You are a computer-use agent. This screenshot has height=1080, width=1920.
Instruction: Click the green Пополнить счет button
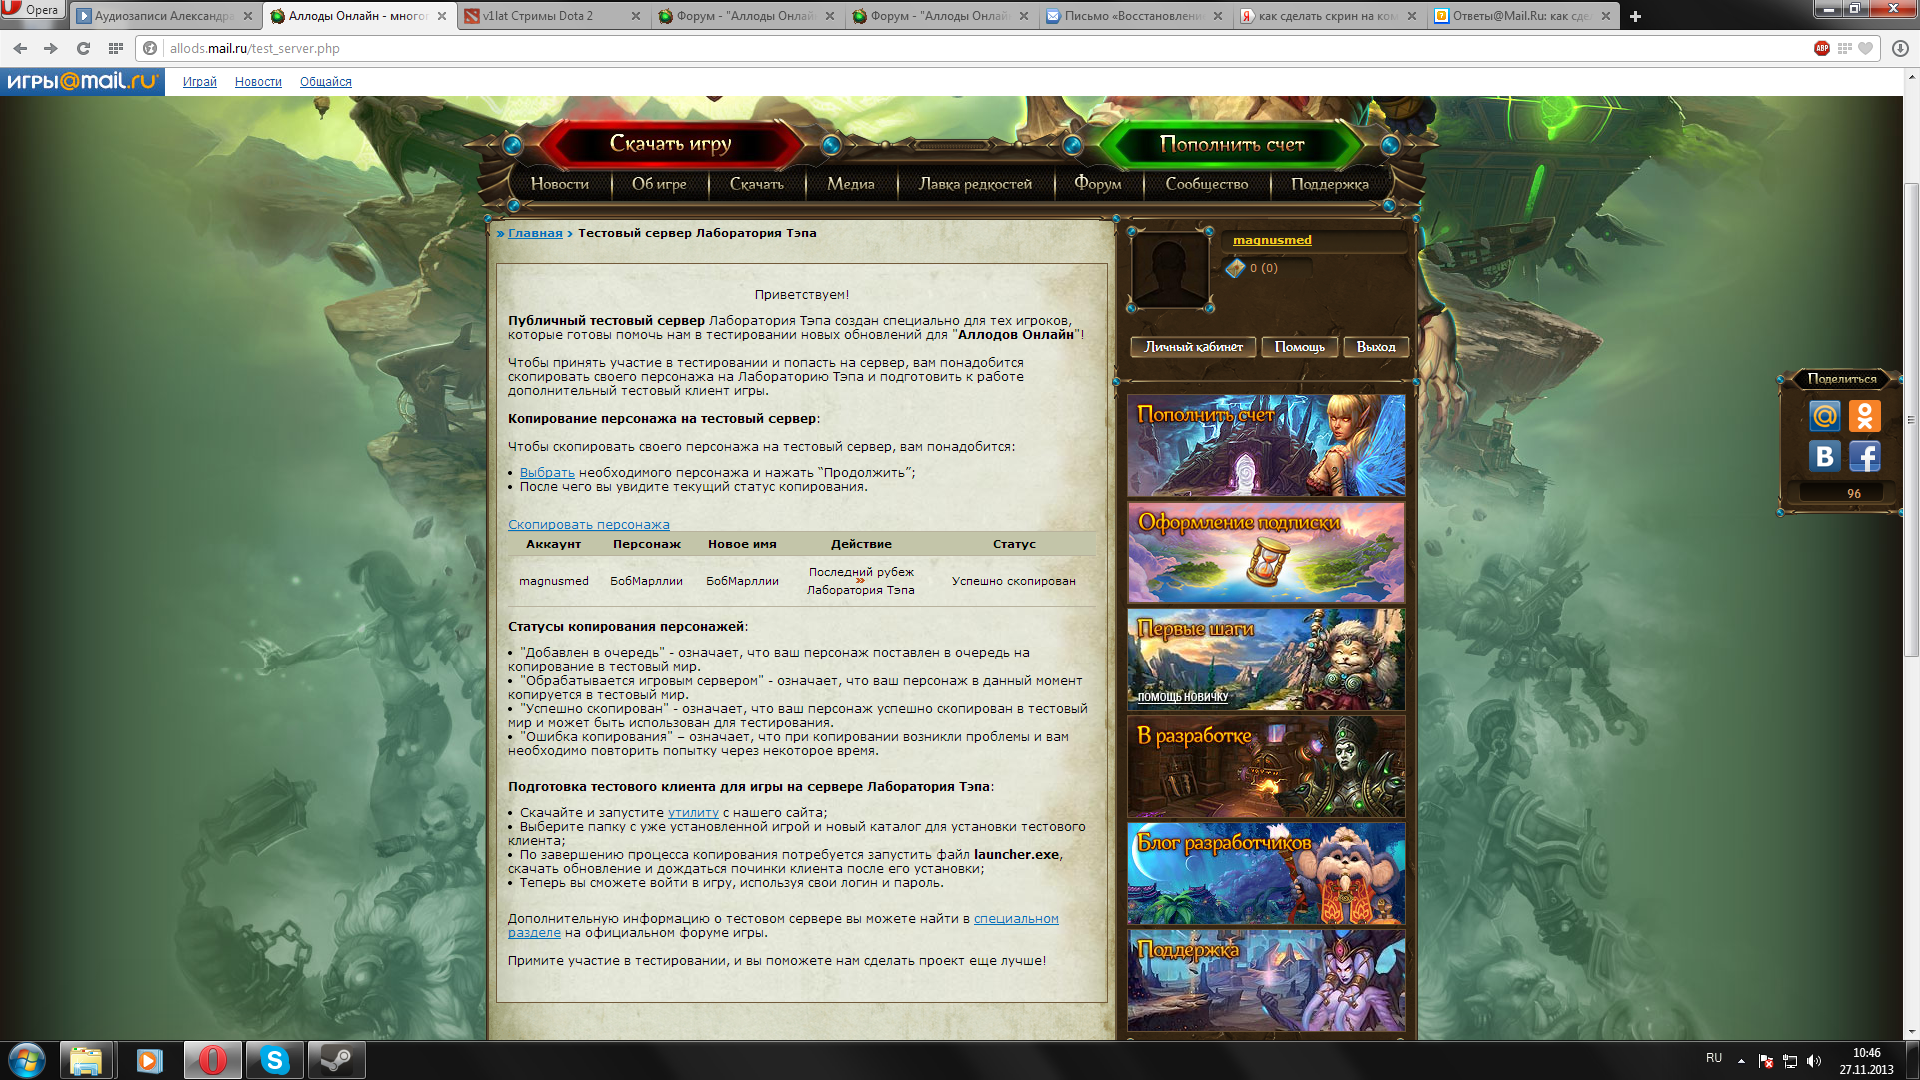1232,145
